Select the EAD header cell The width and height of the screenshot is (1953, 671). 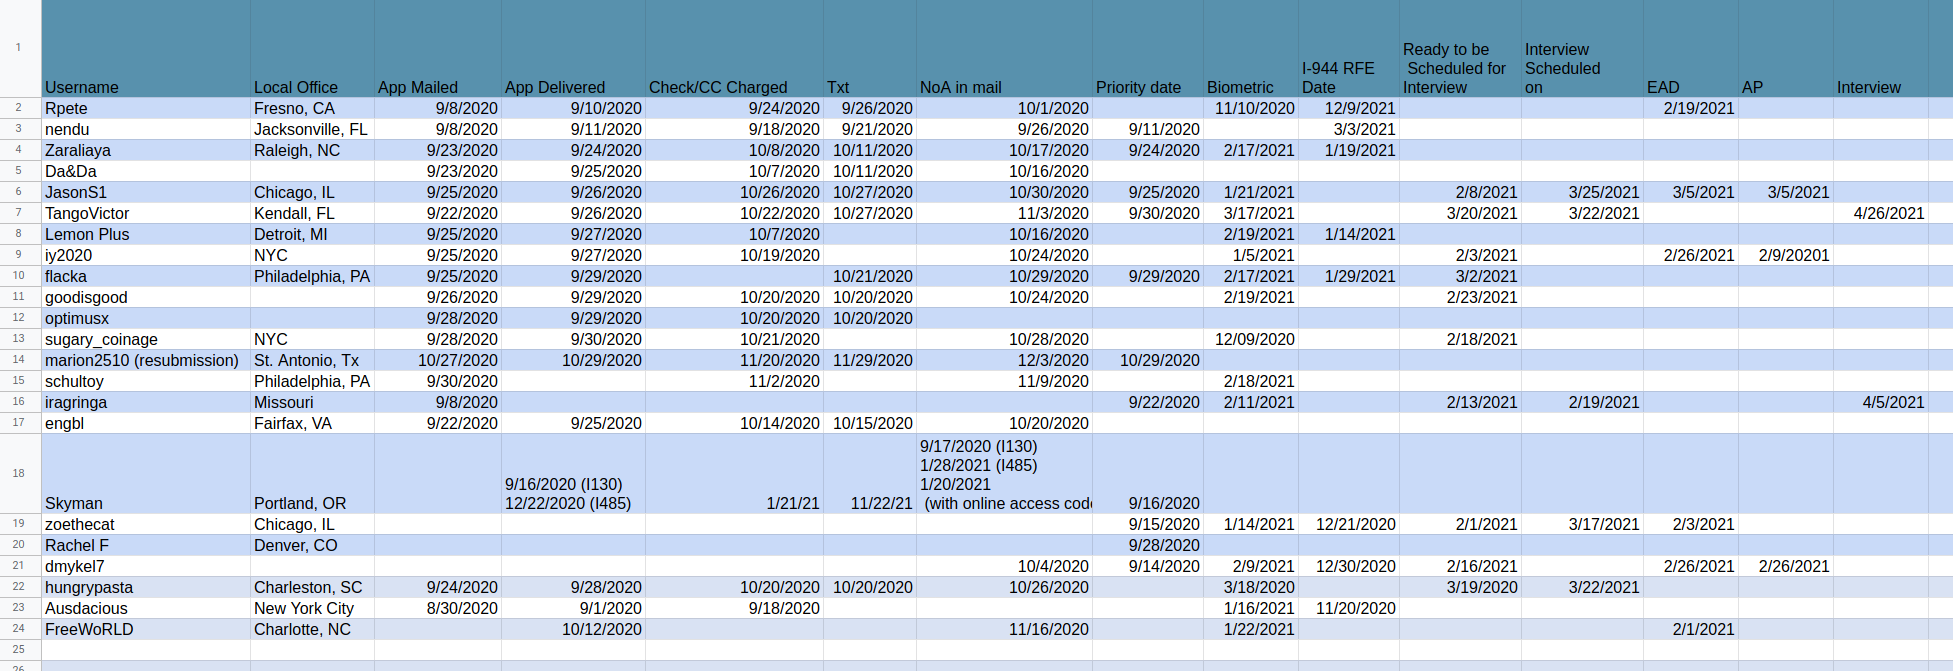[x=1691, y=48]
